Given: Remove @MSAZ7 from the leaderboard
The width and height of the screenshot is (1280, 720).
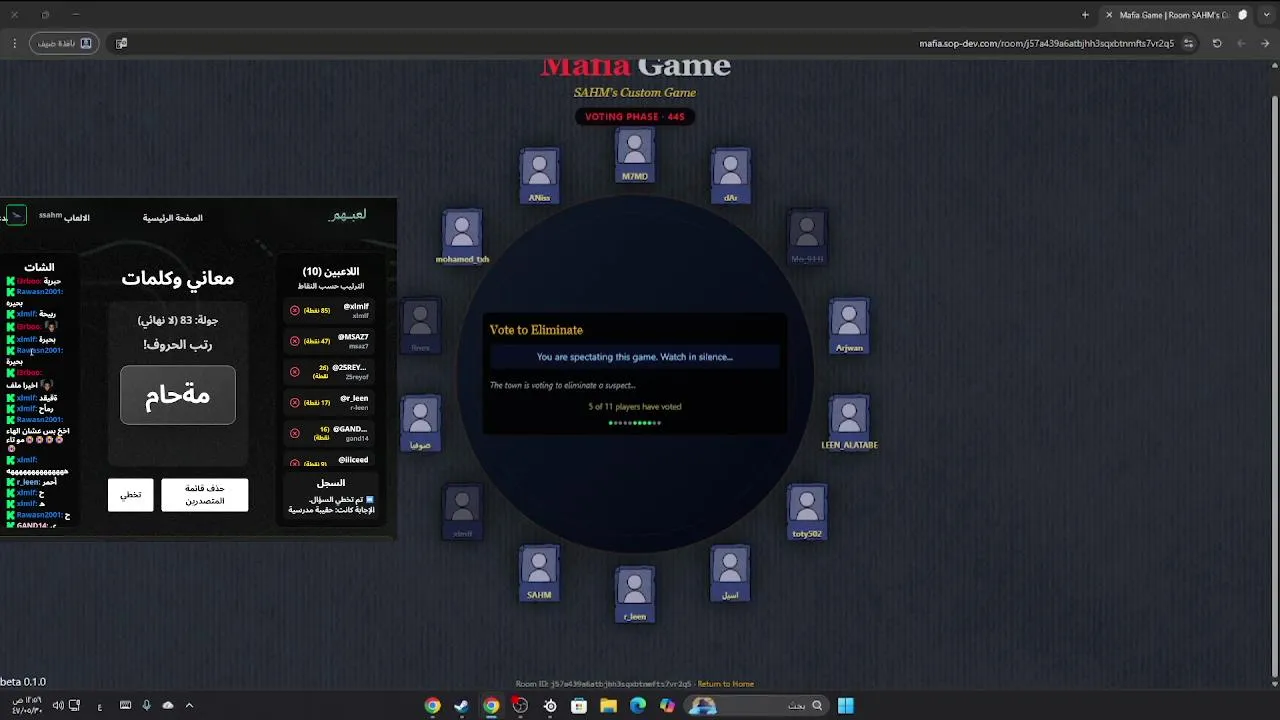Looking at the screenshot, I should click(x=295, y=341).
